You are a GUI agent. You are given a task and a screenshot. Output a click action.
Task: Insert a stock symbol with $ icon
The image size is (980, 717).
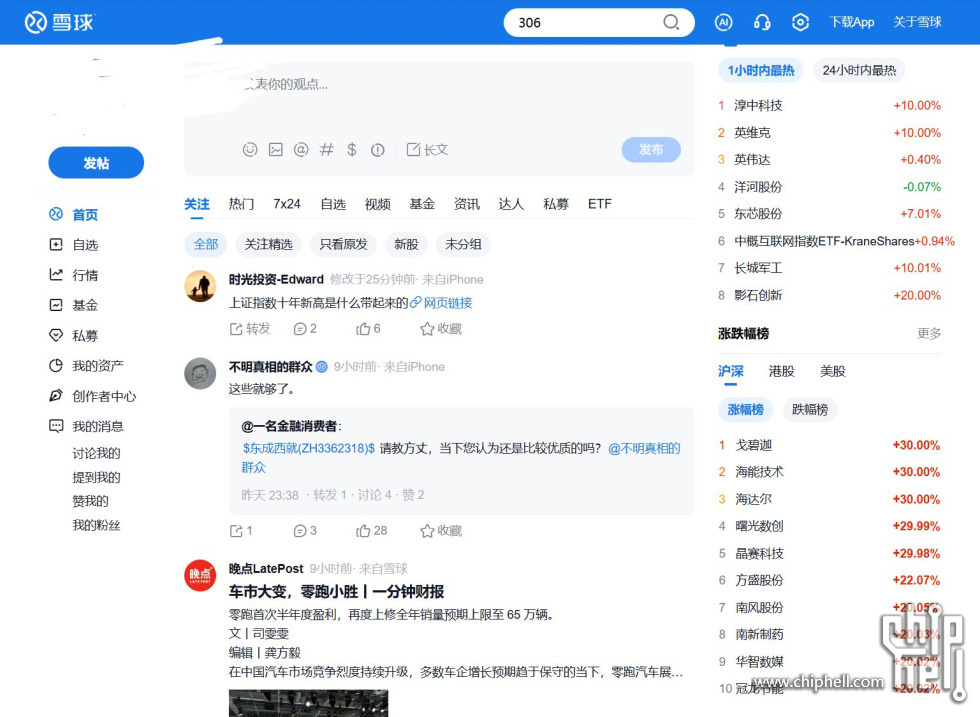click(x=352, y=149)
